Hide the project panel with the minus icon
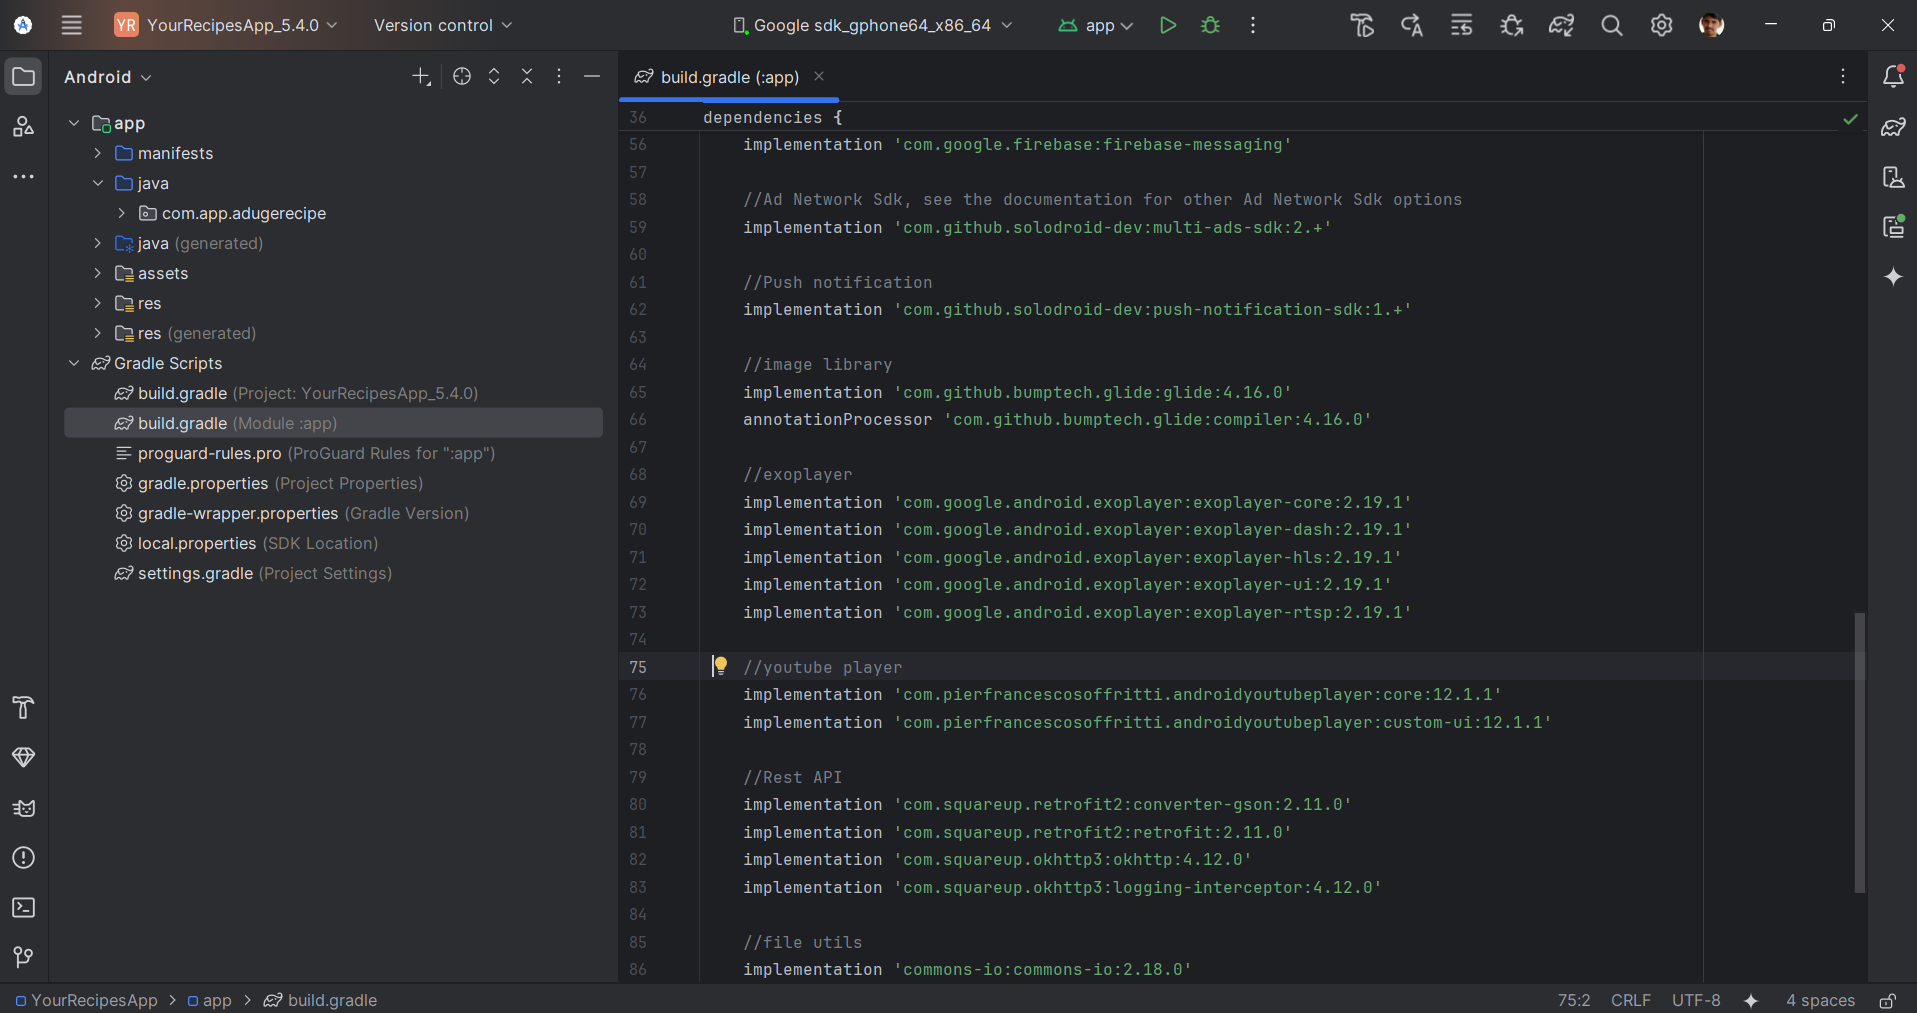 pos(592,76)
